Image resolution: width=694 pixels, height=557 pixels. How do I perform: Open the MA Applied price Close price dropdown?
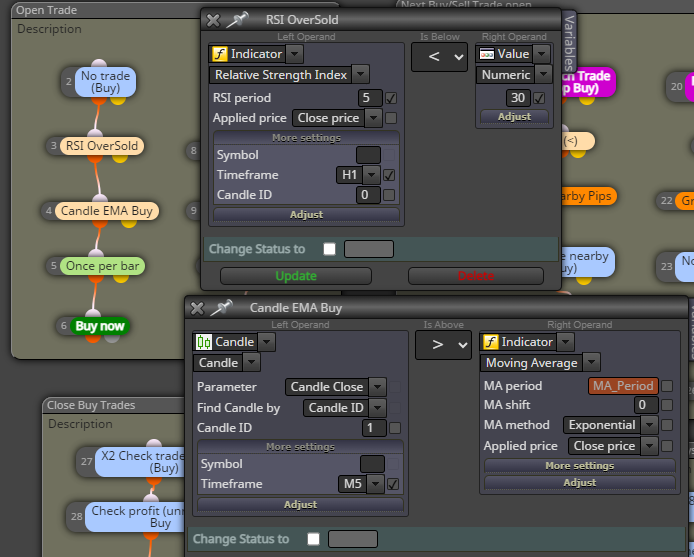pos(649,446)
